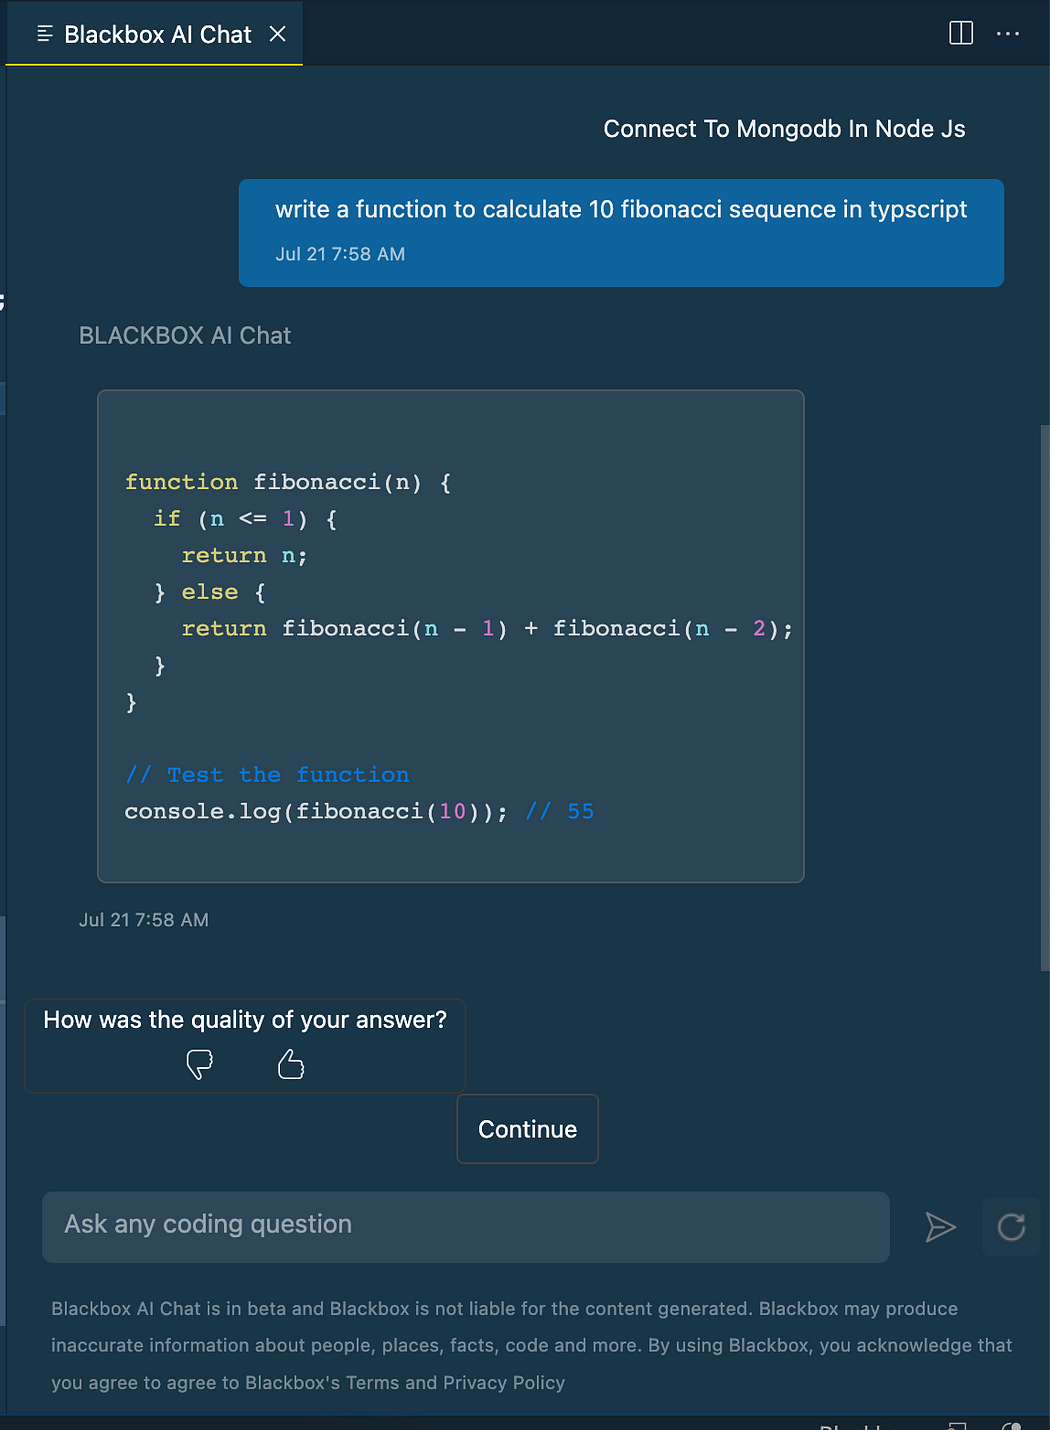Click the thumbs up feedback icon
The width and height of the screenshot is (1050, 1430).
click(x=291, y=1064)
